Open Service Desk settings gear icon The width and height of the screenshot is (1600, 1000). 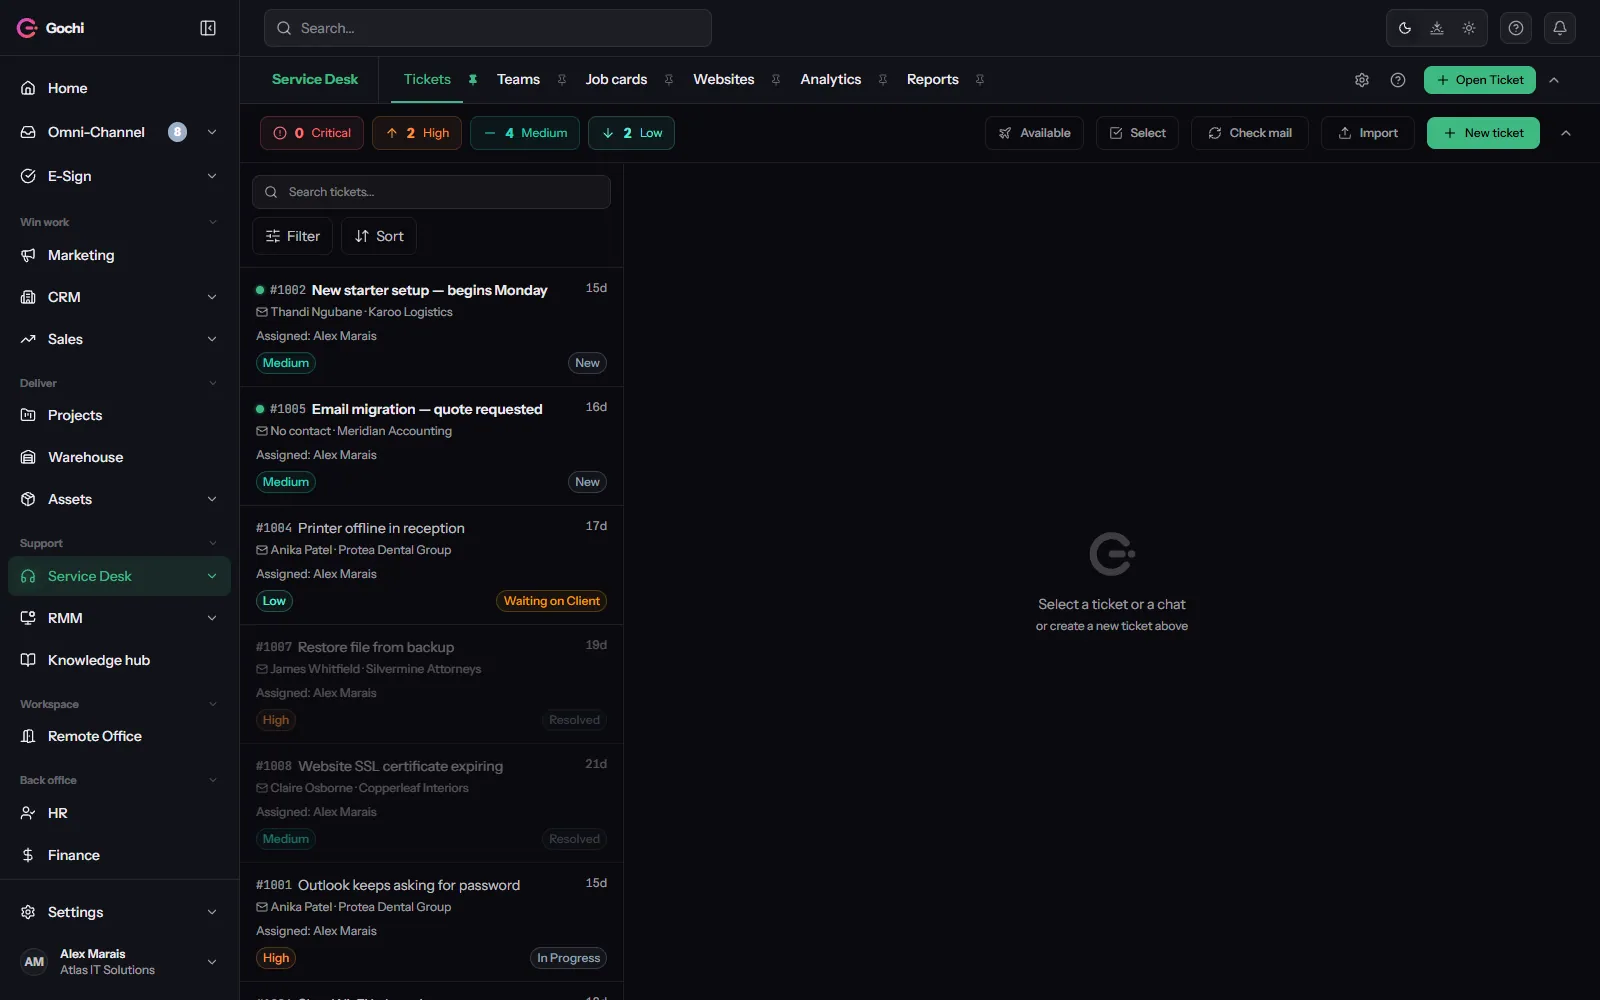tap(1362, 80)
